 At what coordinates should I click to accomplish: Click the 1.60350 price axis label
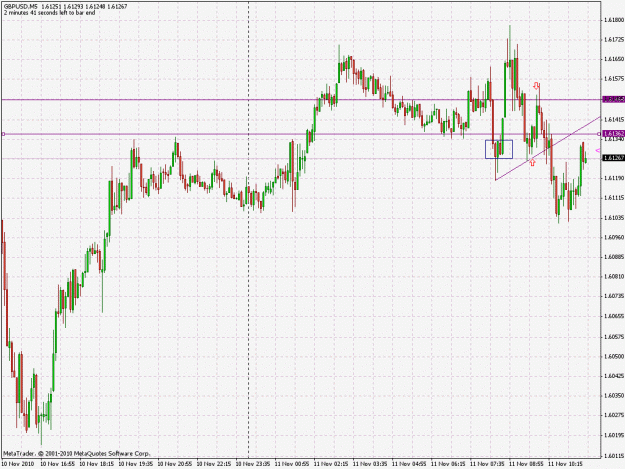click(x=614, y=396)
